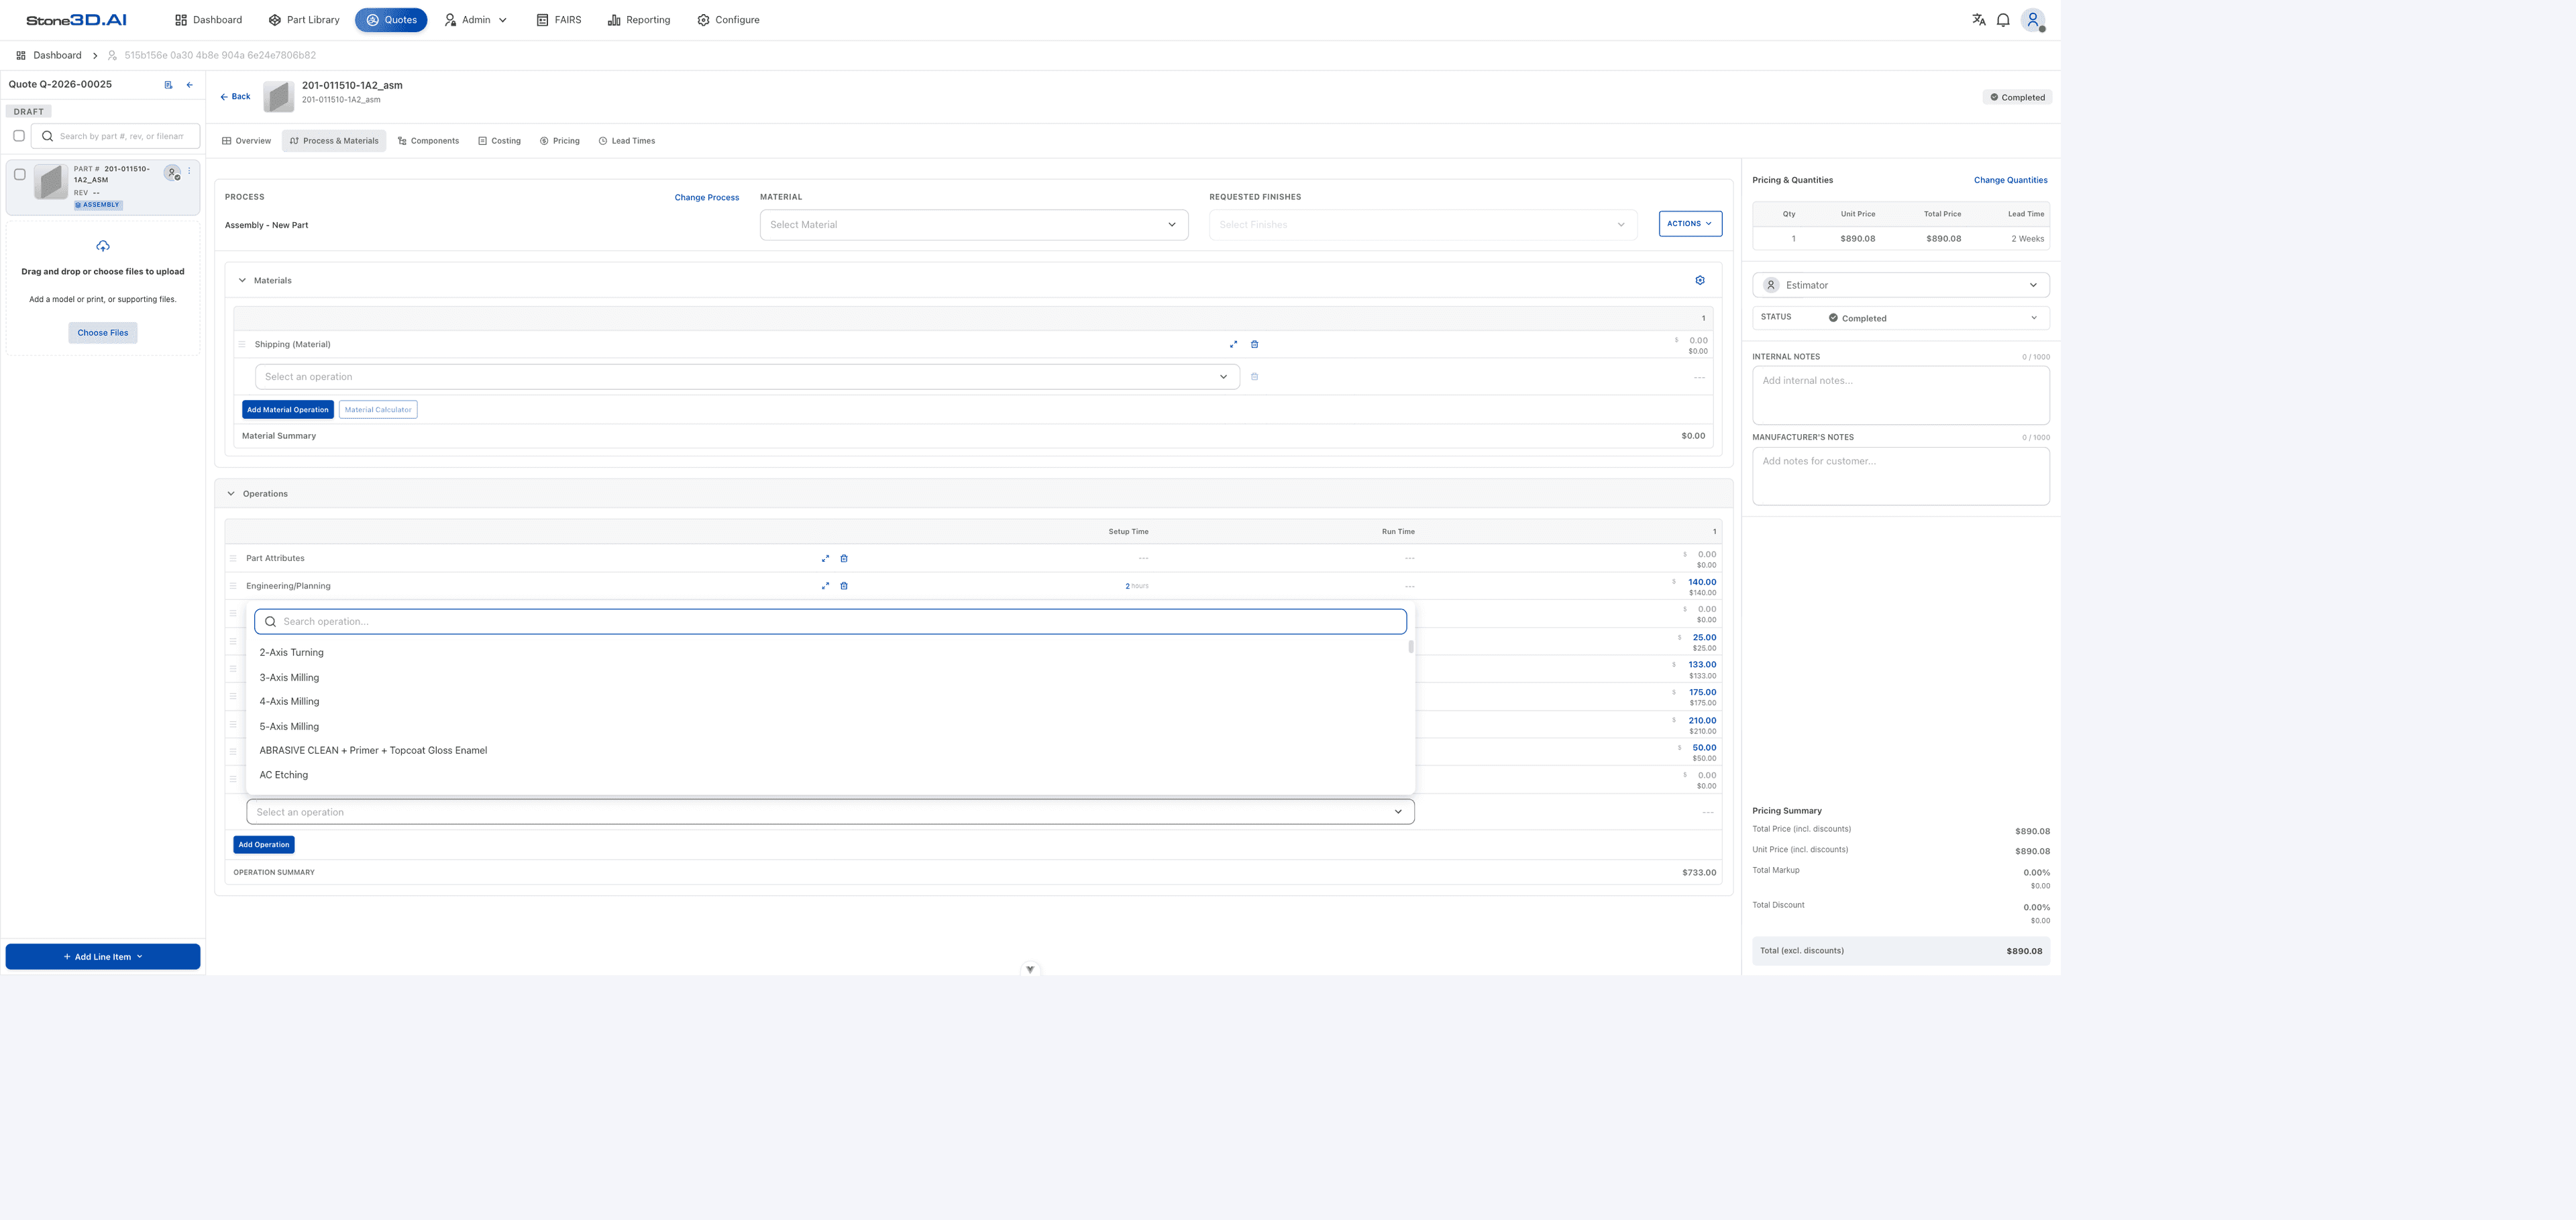Delete the Part Attributes operation
Image resolution: width=2576 pixels, height=1220 pixels.
[x=844, y=558]
